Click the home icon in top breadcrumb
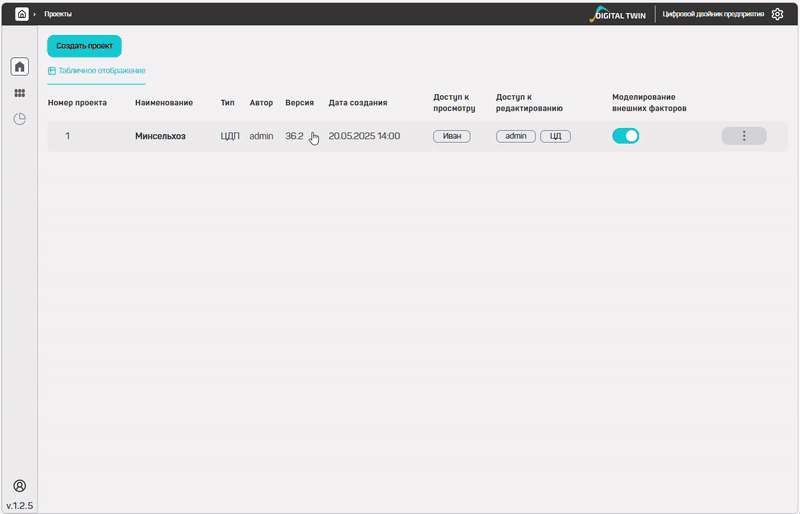Image resolution: width=800 pixels, height=514 pixels. click(21, 14)
